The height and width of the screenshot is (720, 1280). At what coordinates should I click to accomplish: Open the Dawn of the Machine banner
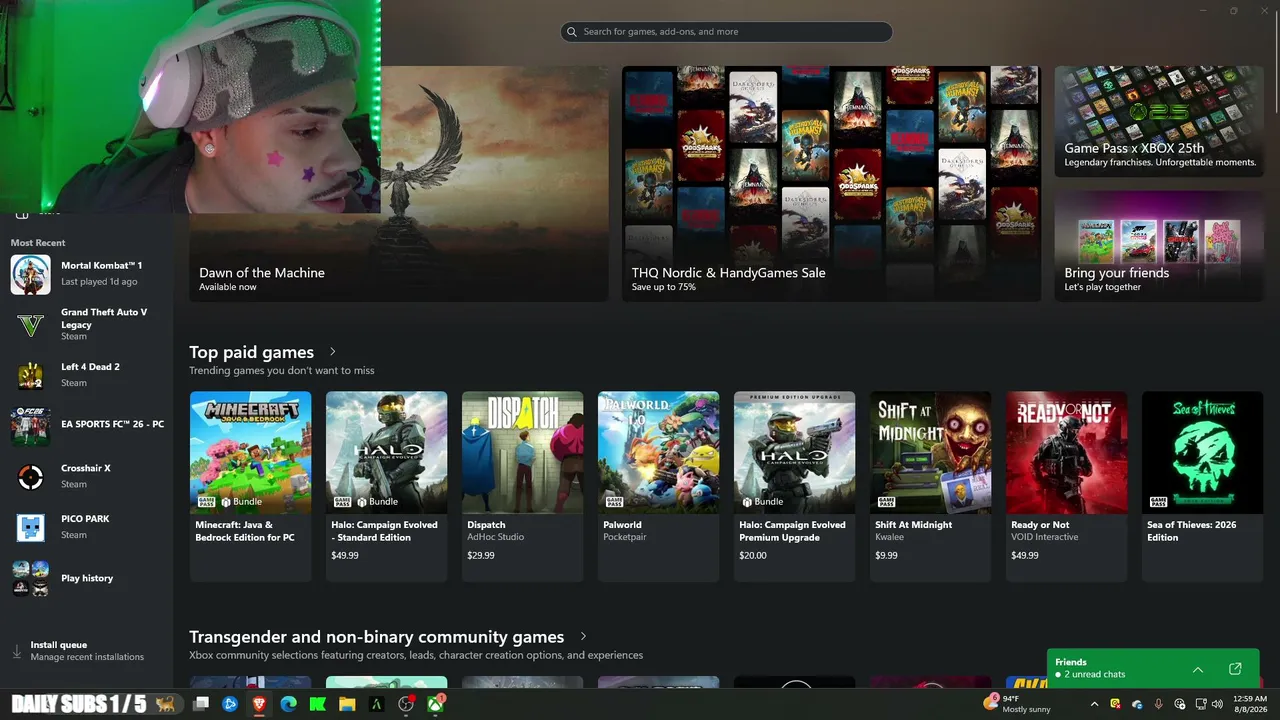coord(399,184)
